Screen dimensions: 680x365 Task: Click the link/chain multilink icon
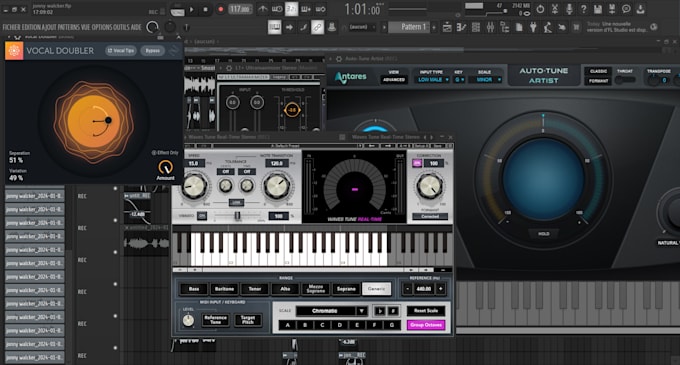[317, 27]
